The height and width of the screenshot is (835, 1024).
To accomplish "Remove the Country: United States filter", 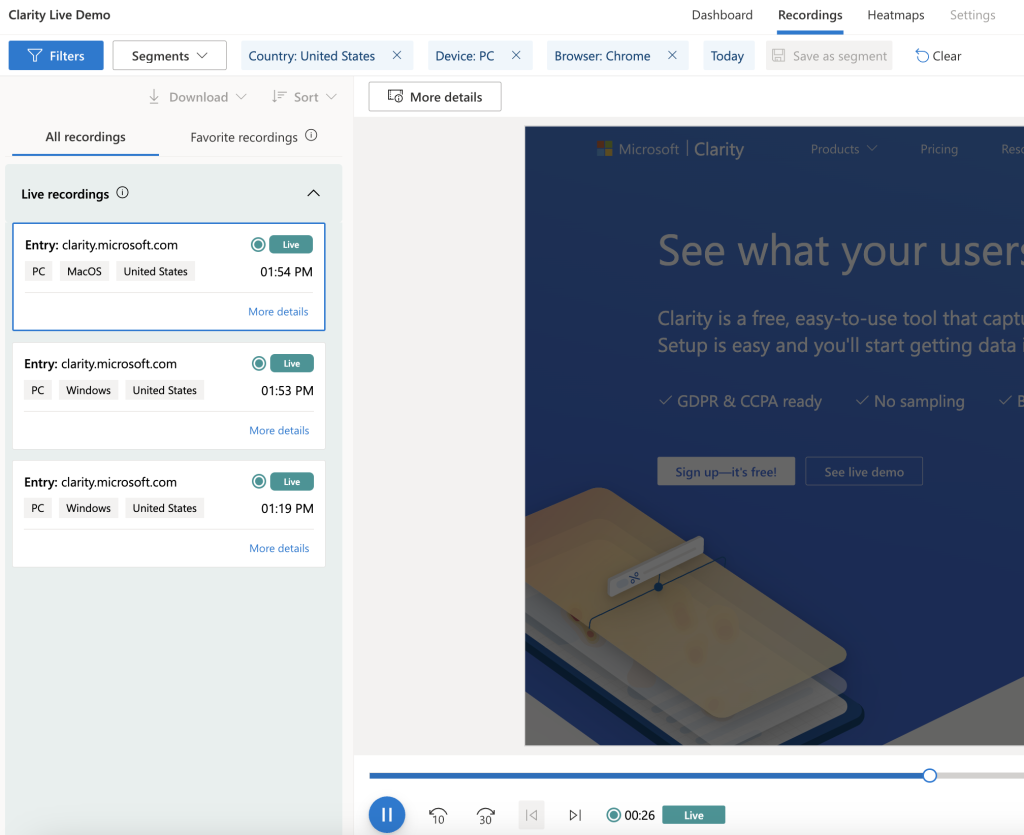I will pos(397,55).
